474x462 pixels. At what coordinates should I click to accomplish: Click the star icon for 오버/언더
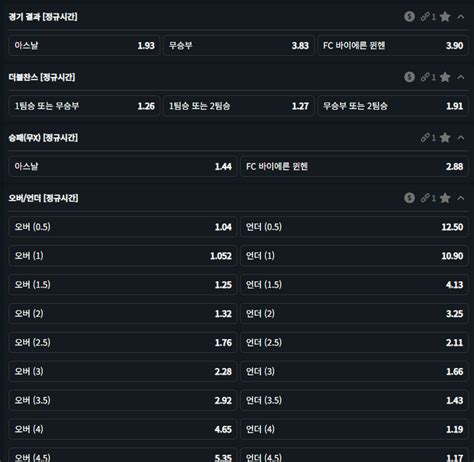point(445,198)
